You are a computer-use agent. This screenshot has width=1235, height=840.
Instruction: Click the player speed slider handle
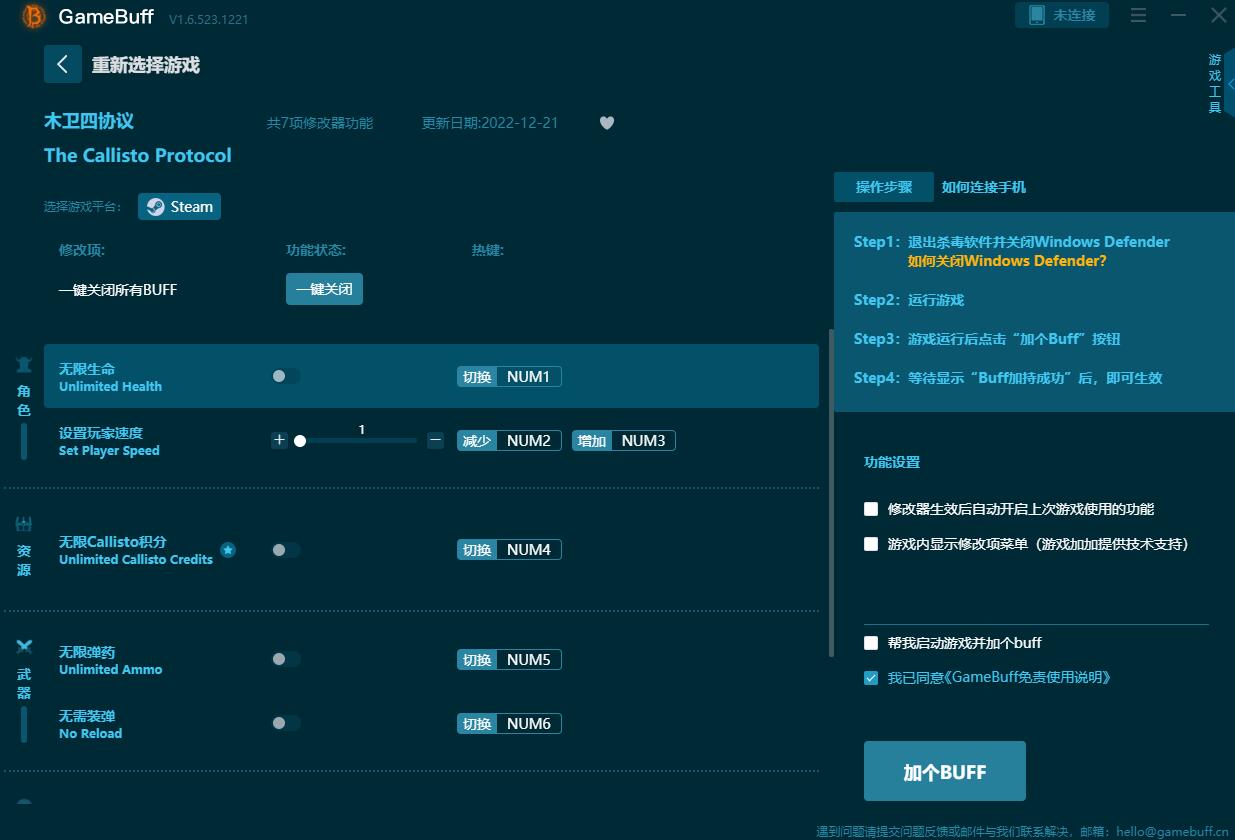300,441
